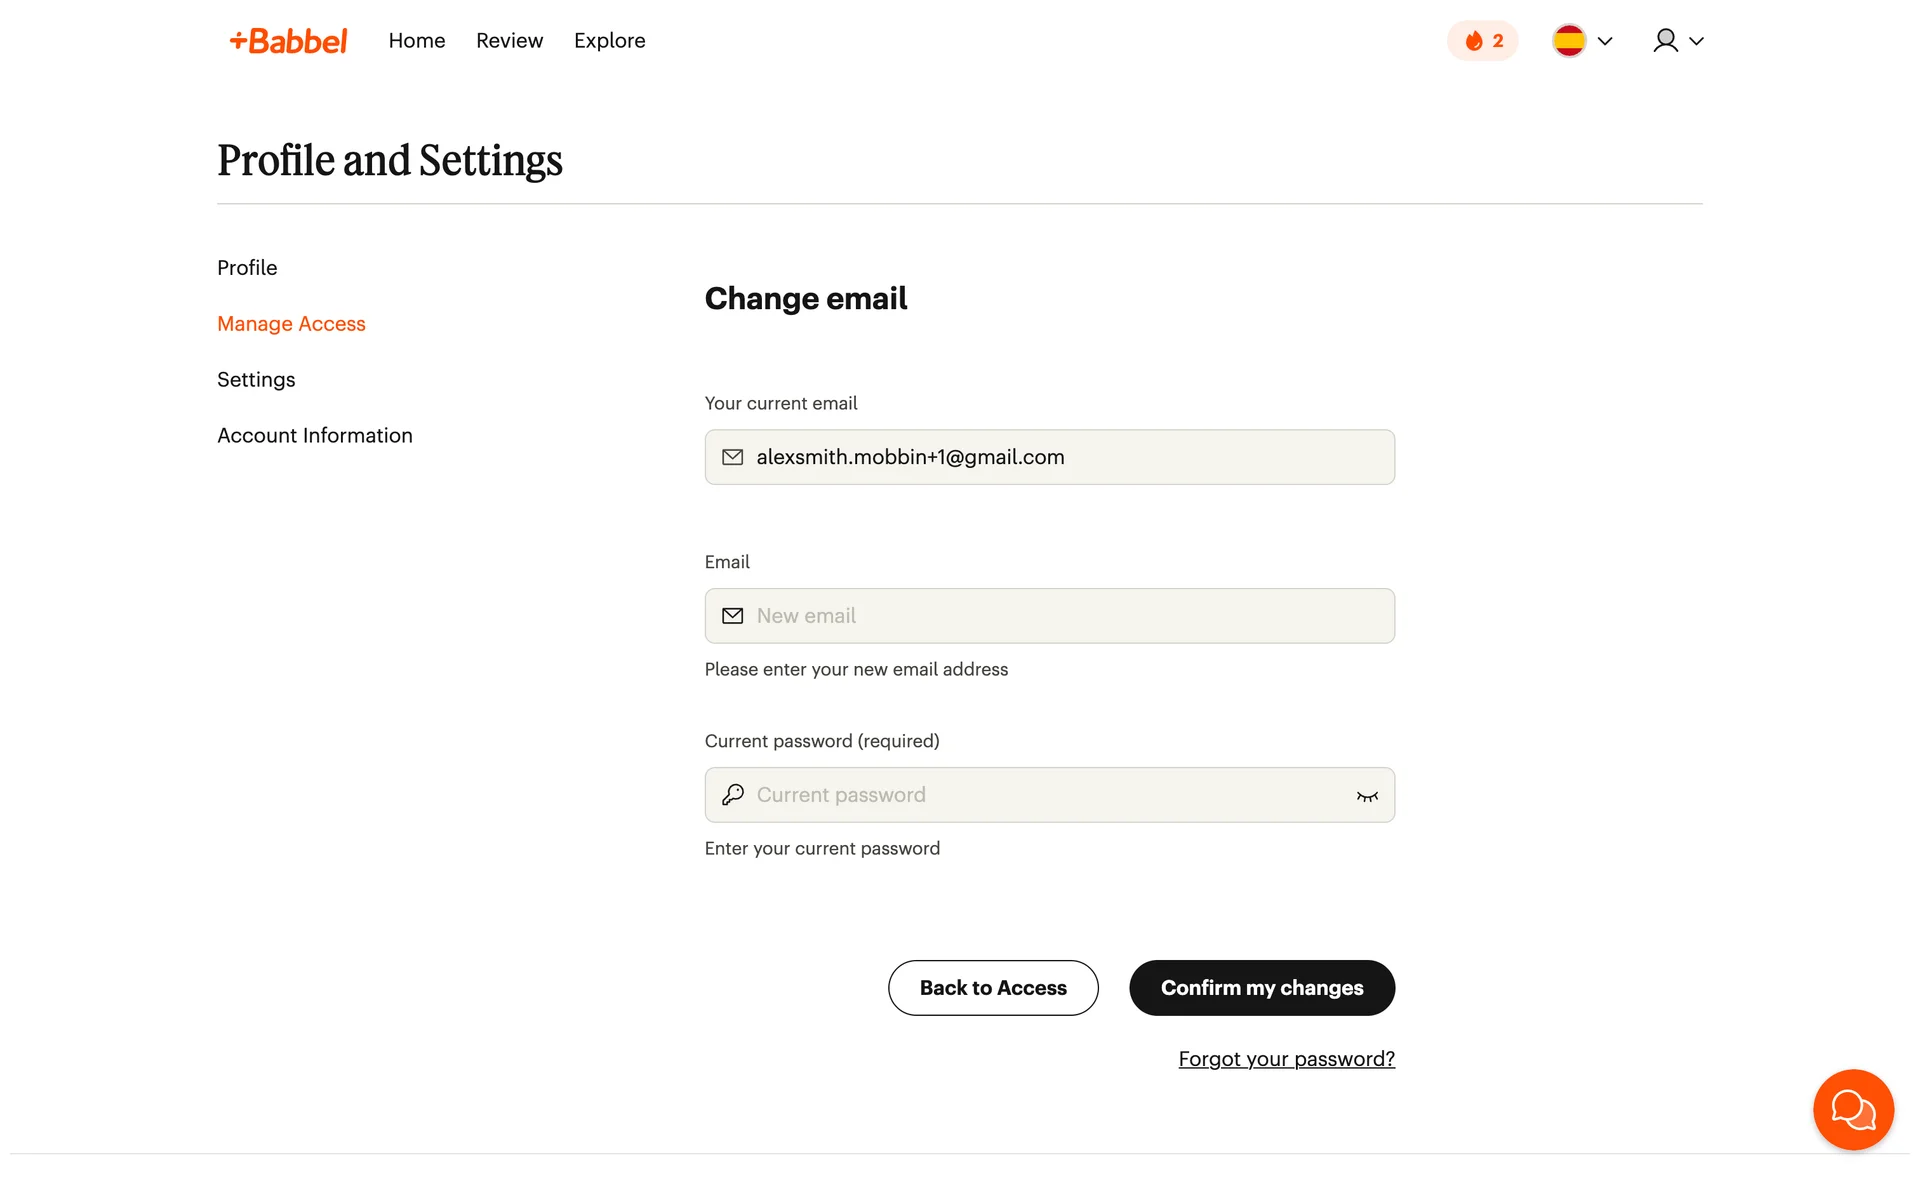The width and height of the screenshot is (1920, 1200).
Task: Go to Home in top navigation
Action: point(417,41)
